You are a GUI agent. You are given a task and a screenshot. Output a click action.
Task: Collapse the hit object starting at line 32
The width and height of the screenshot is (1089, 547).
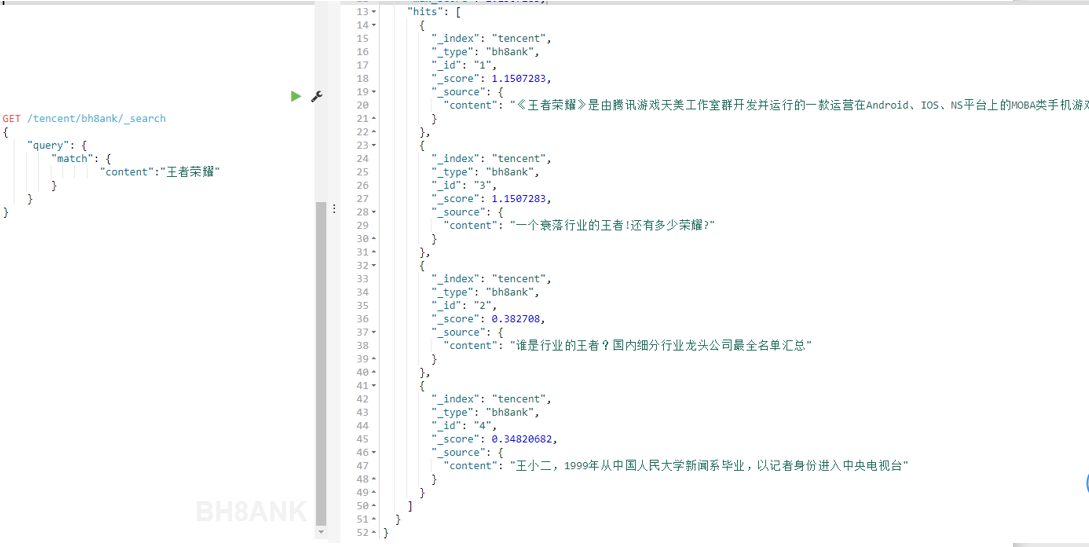[x=375, y=265]
